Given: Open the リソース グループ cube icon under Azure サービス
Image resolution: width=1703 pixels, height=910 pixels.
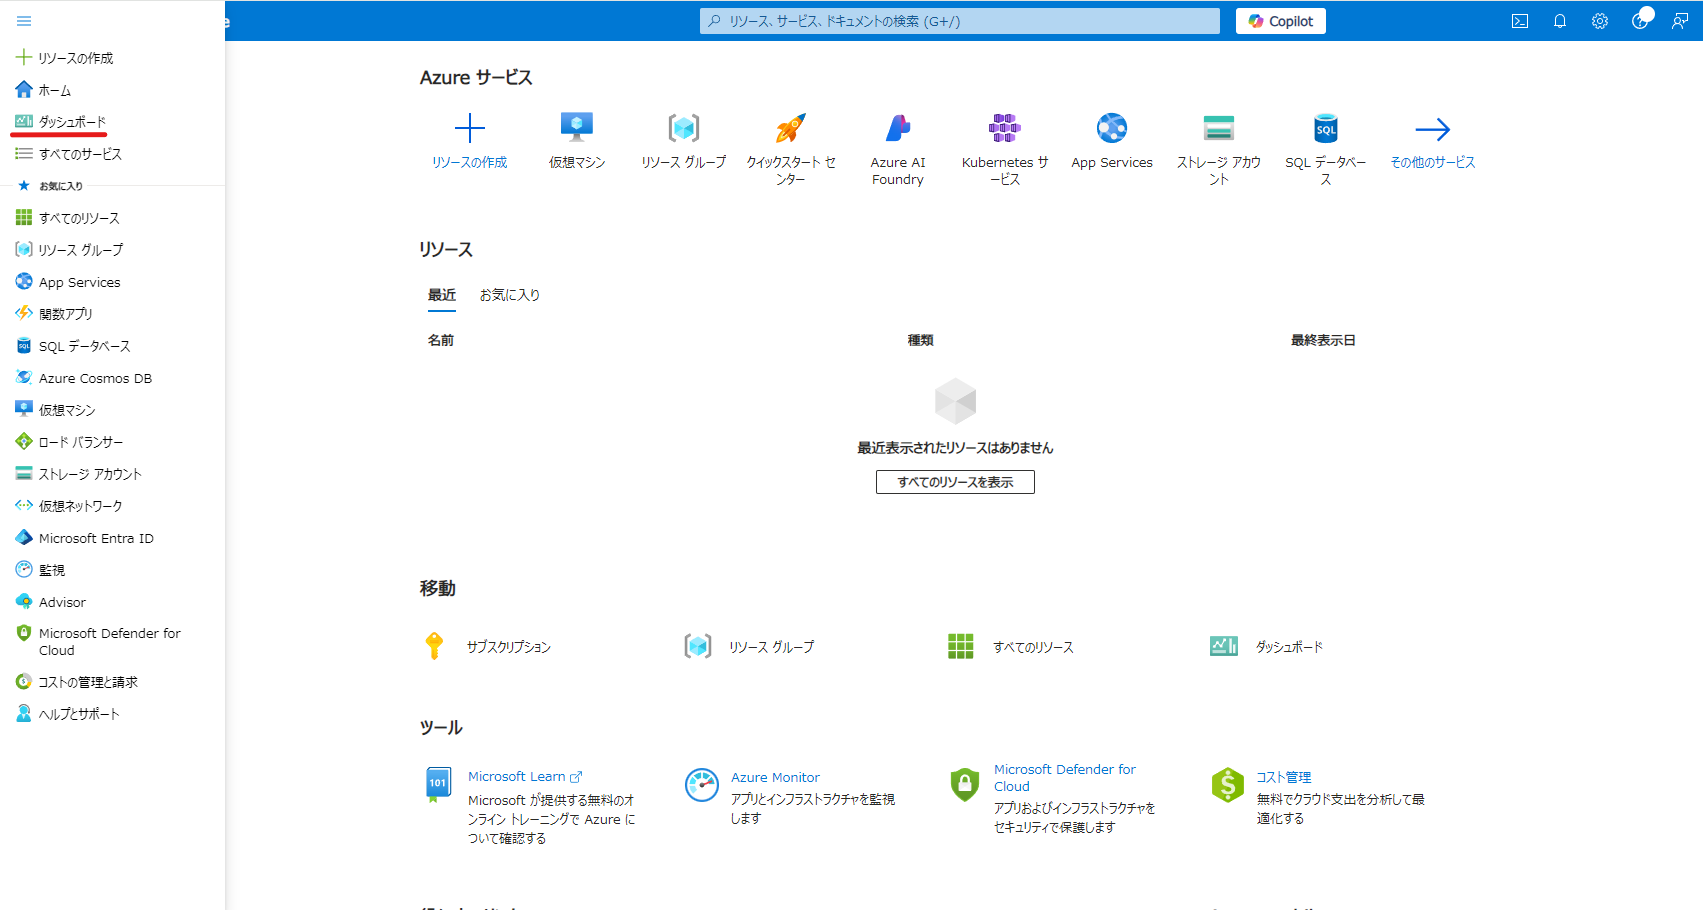Looking at the screenshot, I should pyautogui.click(x=684, y=128).
